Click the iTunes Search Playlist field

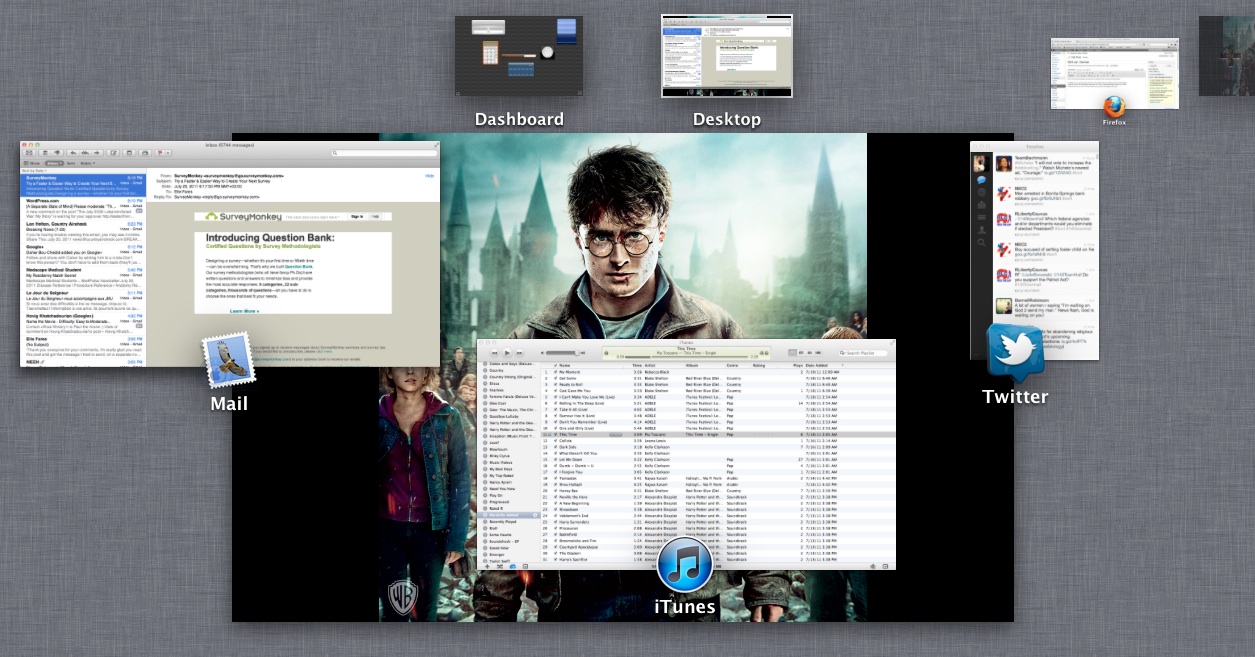coord(865,353)
